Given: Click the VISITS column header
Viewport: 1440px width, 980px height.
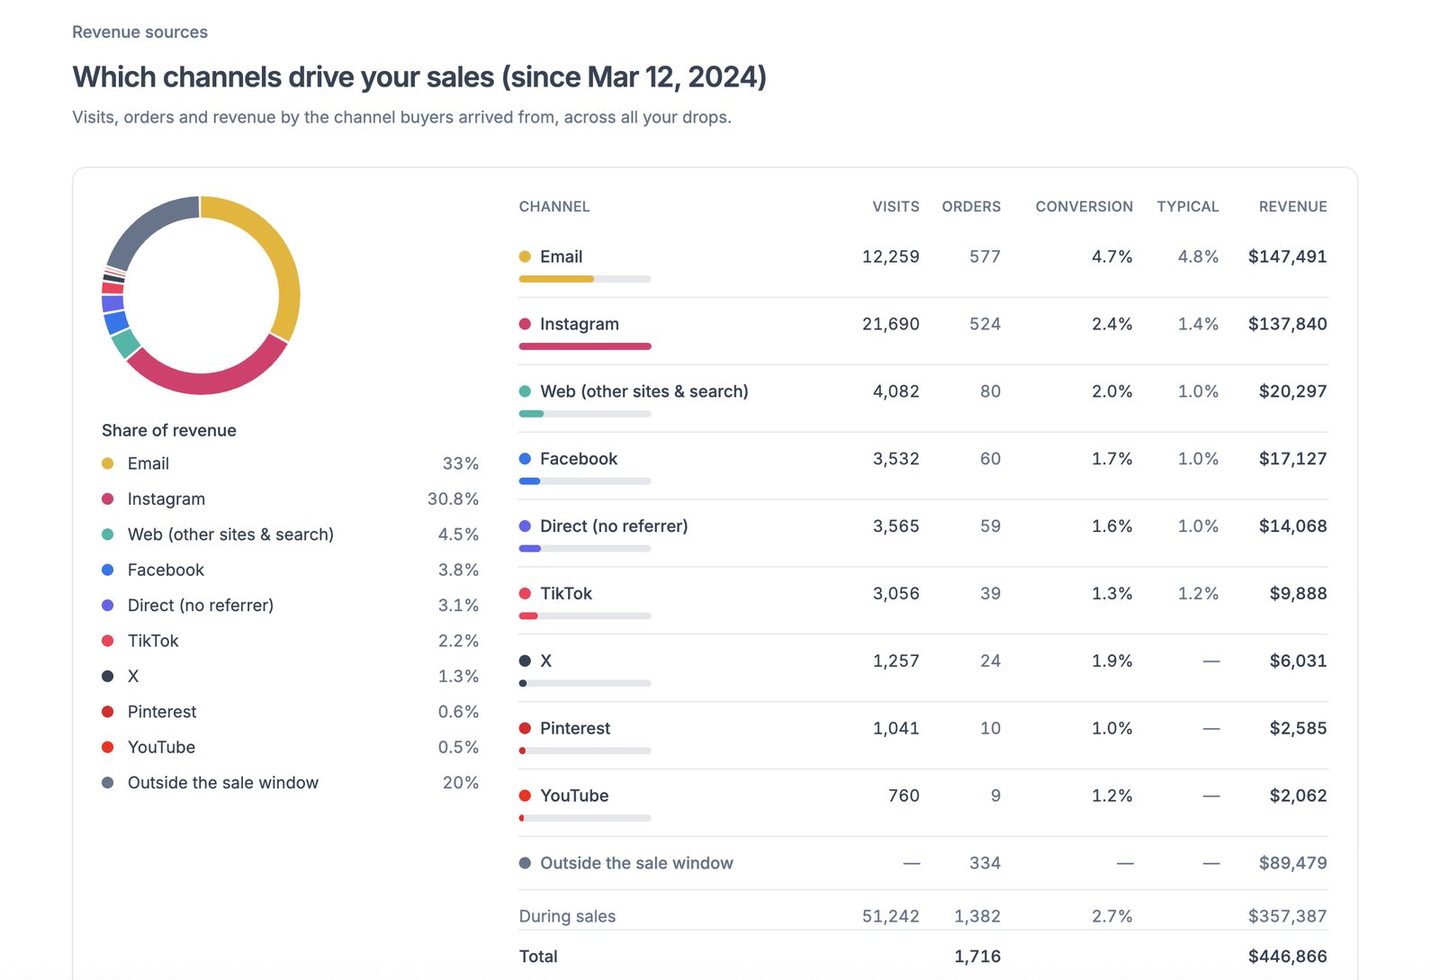Looking at the screenshot, I should pyautogui.click(x=896, y=207).
